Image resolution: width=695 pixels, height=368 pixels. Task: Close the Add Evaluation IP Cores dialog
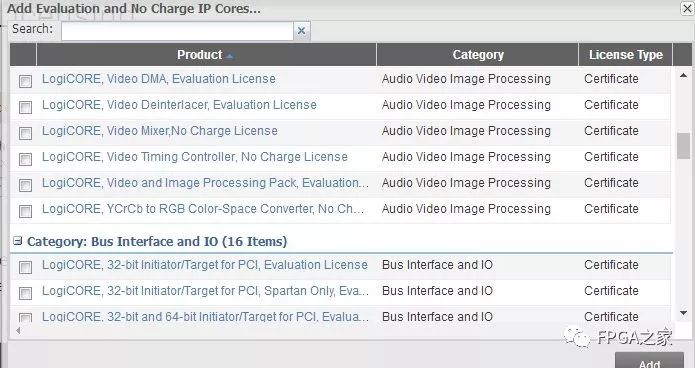pyautogui.click(x=687, y=8)
